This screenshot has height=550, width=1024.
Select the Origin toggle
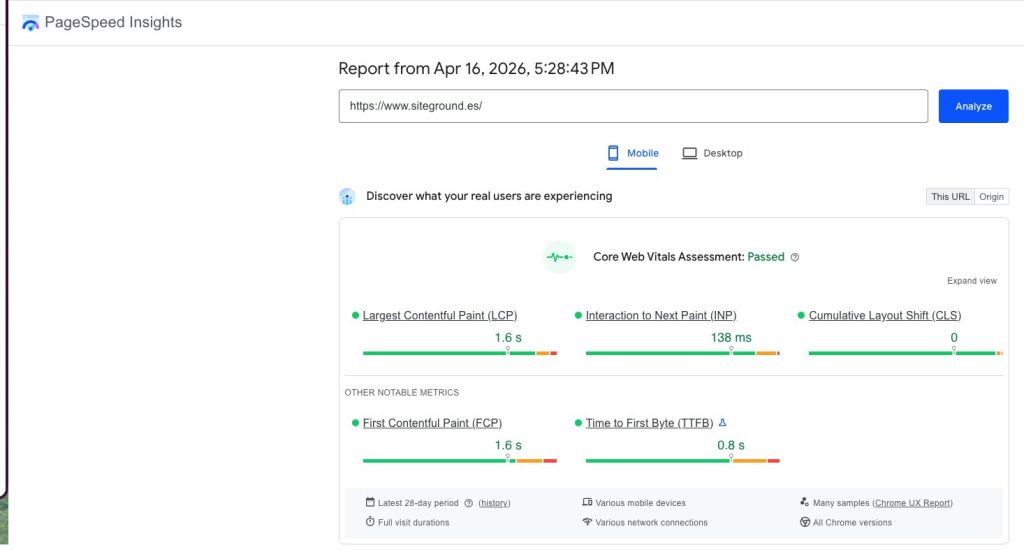991,197
